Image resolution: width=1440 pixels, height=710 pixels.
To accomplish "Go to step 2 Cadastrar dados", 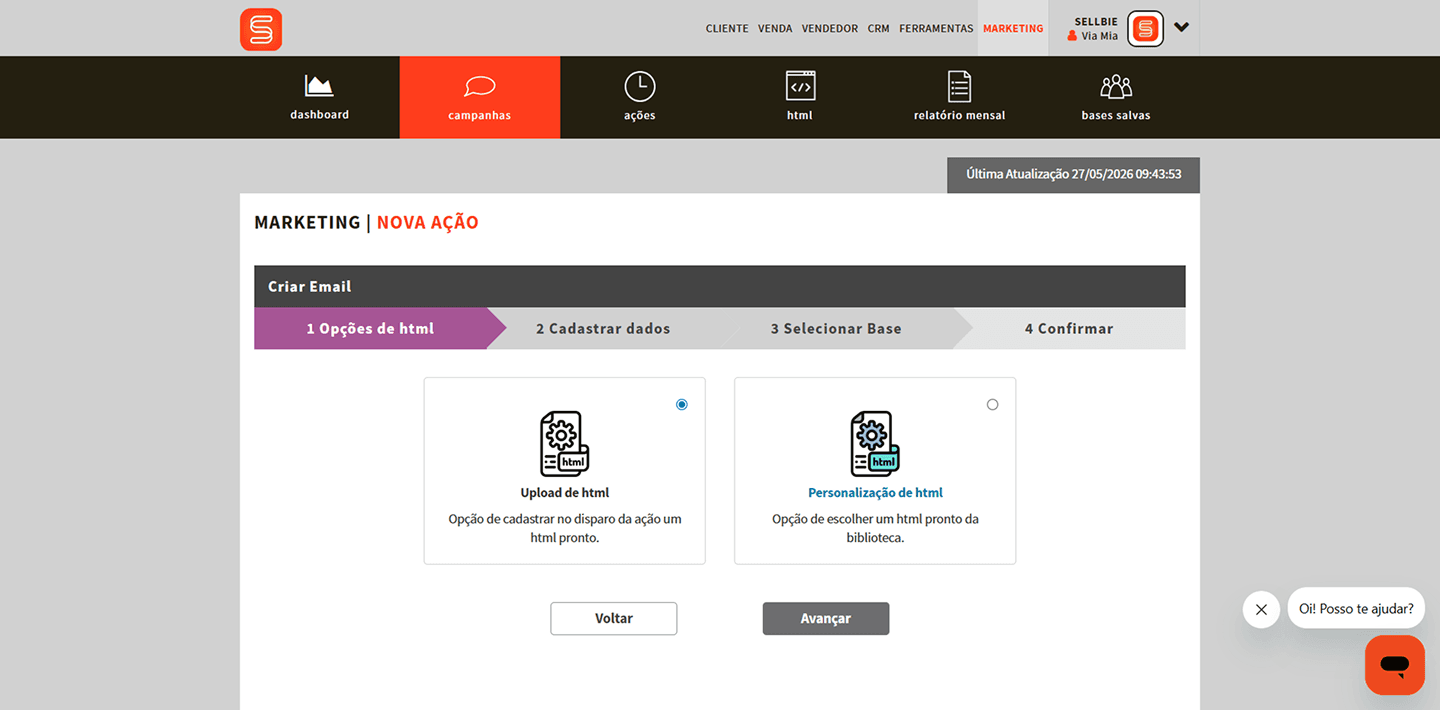I will (603, 328).
